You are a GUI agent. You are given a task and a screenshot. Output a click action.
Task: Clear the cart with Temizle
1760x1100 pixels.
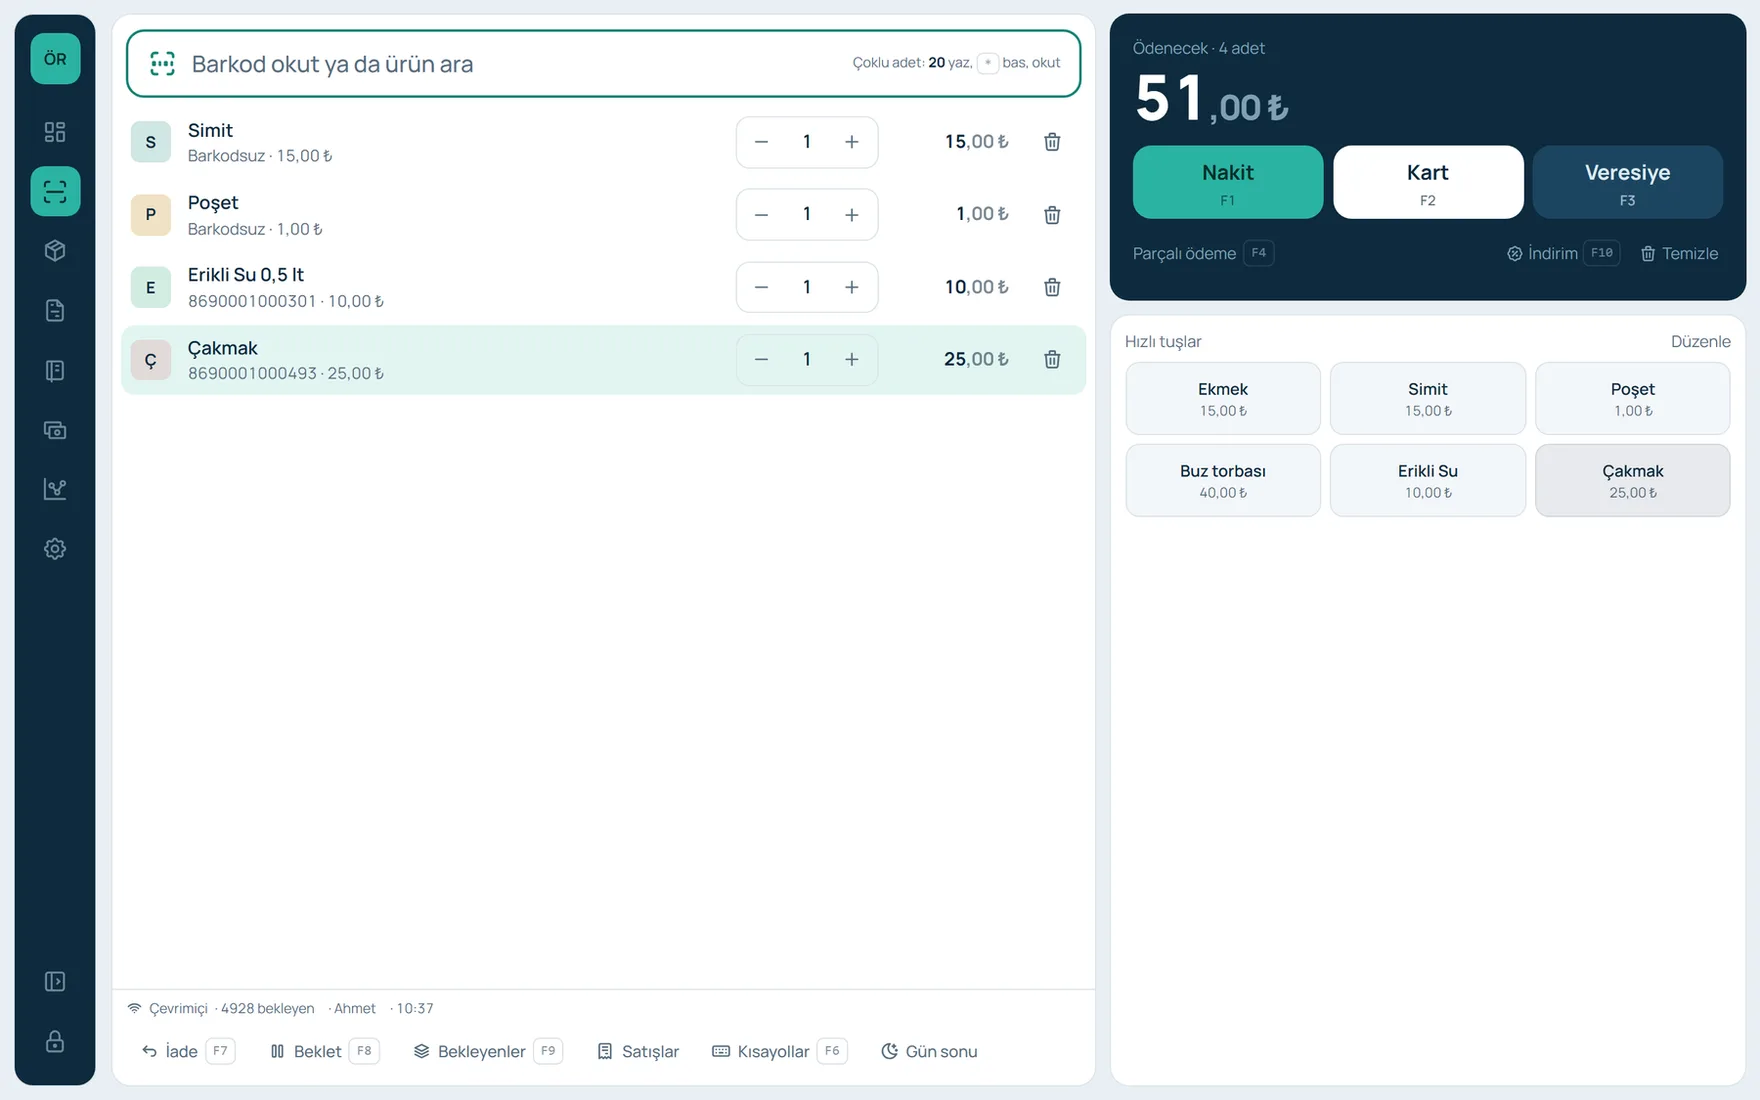click(1679, 253)
